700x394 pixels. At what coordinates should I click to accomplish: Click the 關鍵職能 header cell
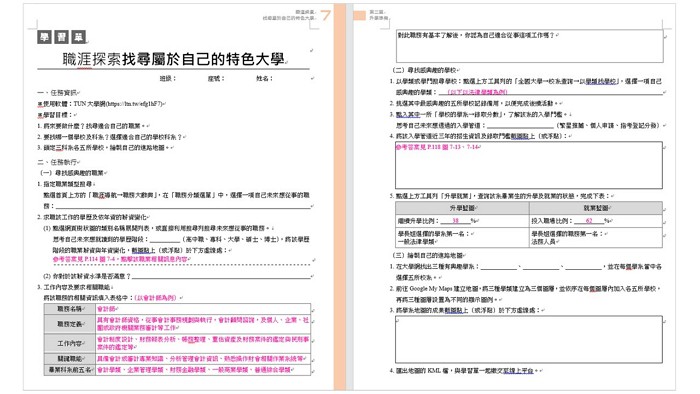click(x=70, y=359)
